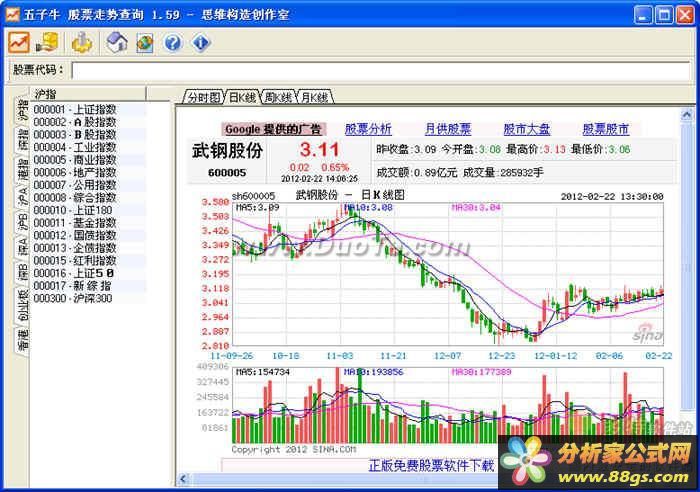Open the home page house icon
700x492 pixels.
pos(117,43)
